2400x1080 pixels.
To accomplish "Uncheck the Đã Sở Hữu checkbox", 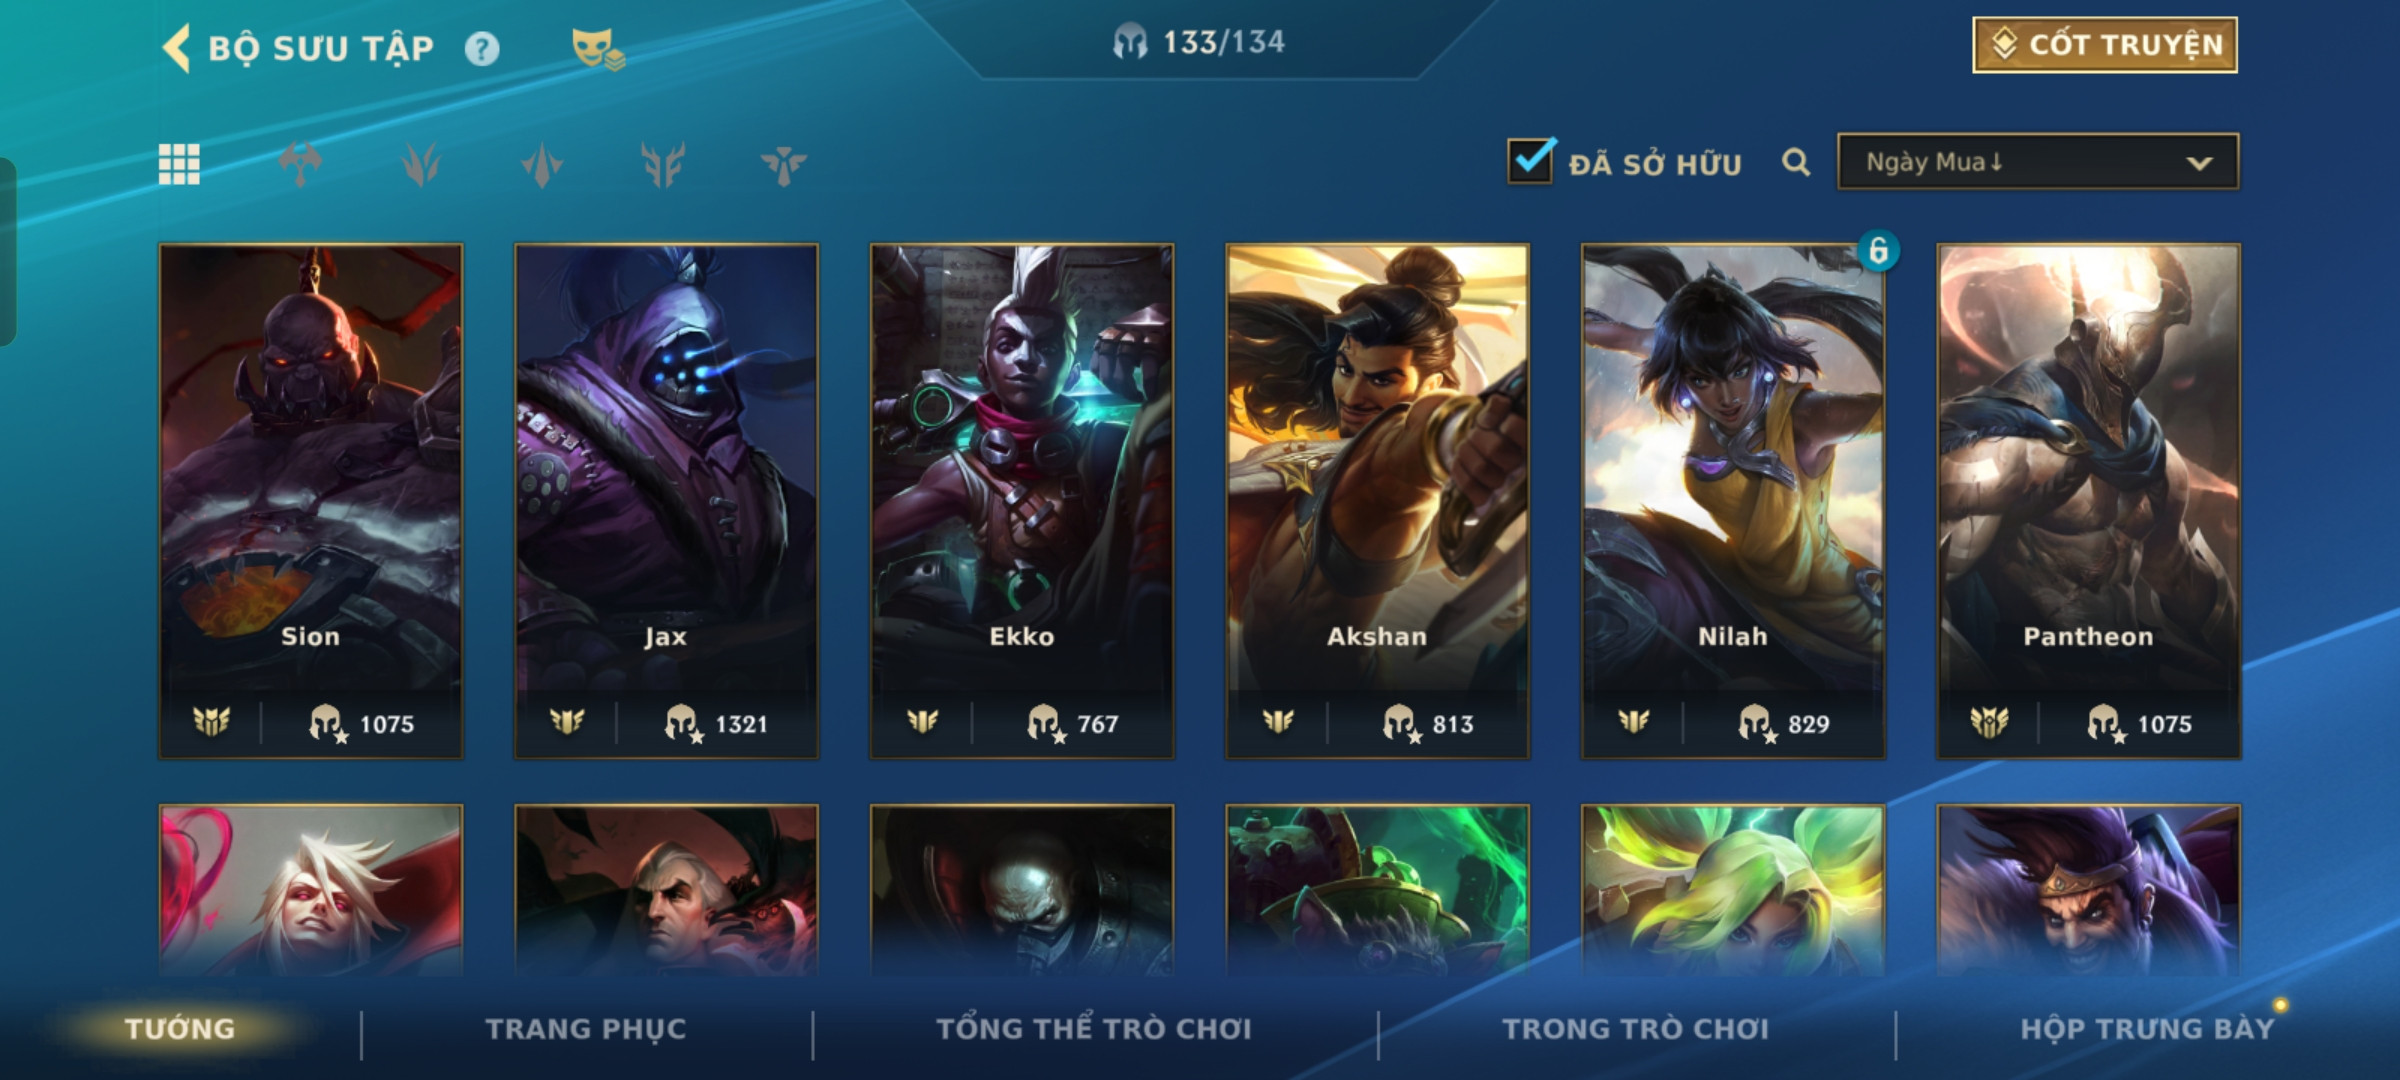I will point(1530,160).
